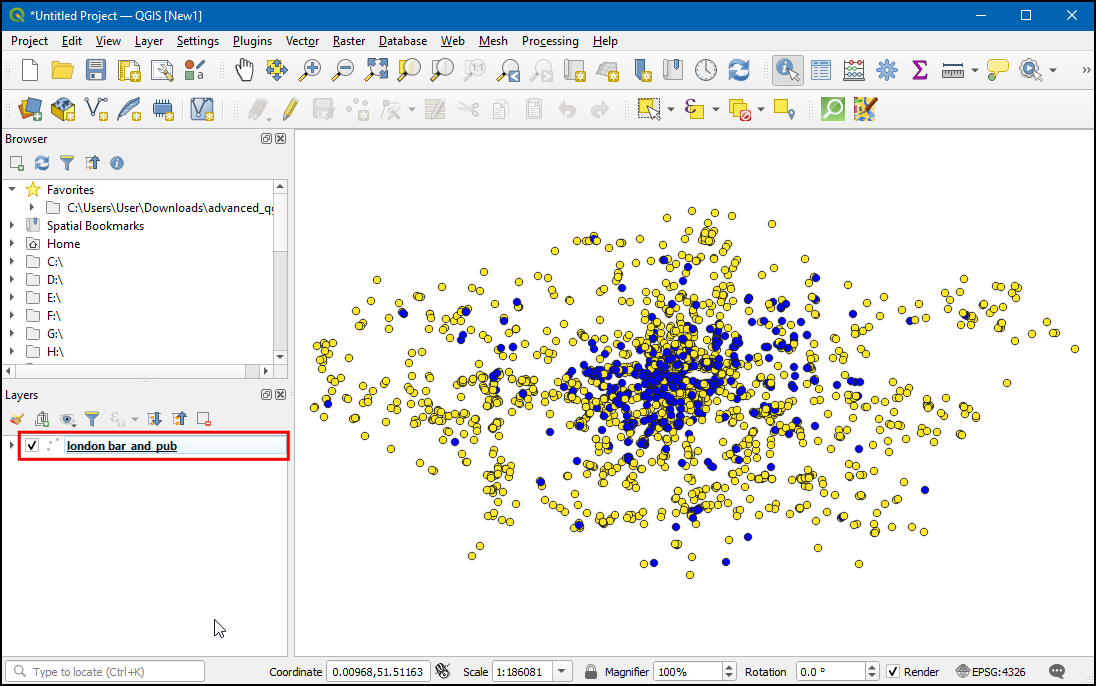This screenshot has height=686, width=1096.
Task: Select the Pan Map hand tool
Action: 244,70
